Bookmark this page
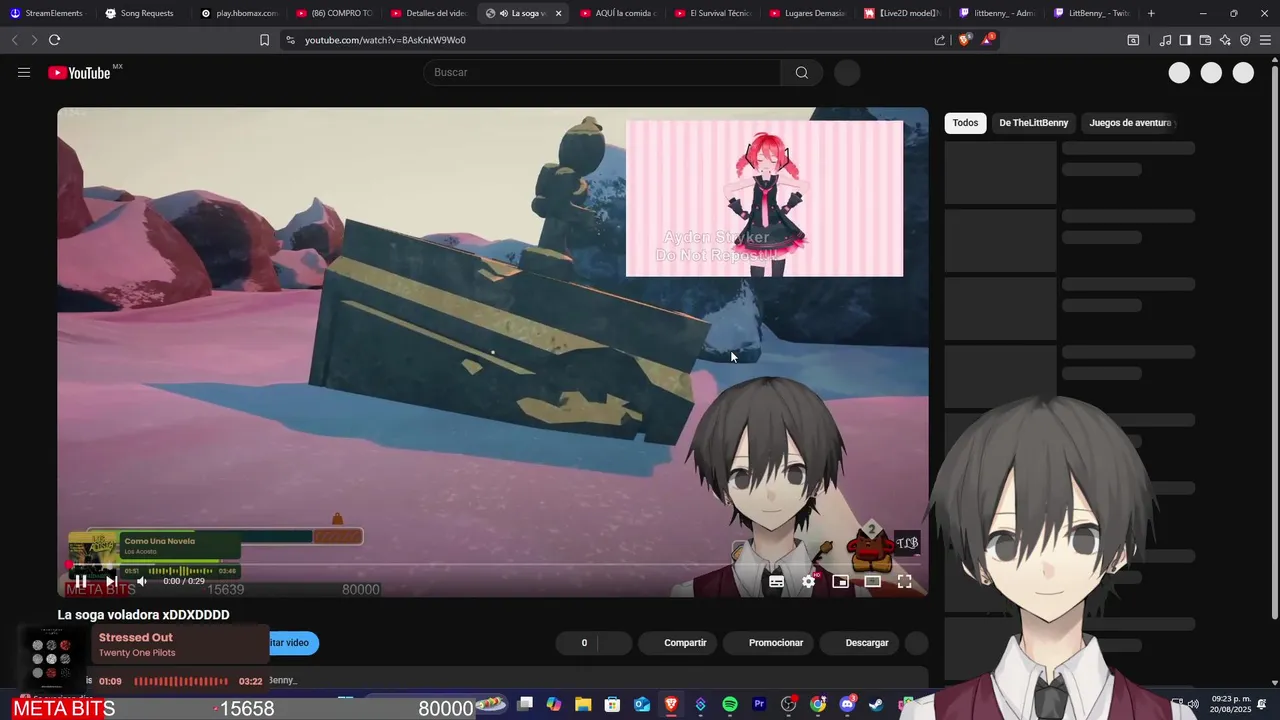This screenshot has height=720, width=1280. click(x=264, y=40)
